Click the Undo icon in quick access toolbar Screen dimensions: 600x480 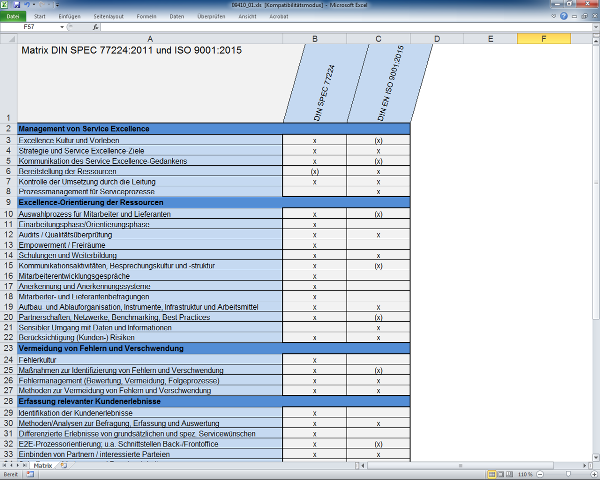pyautogui.click(x=29, y=5)
